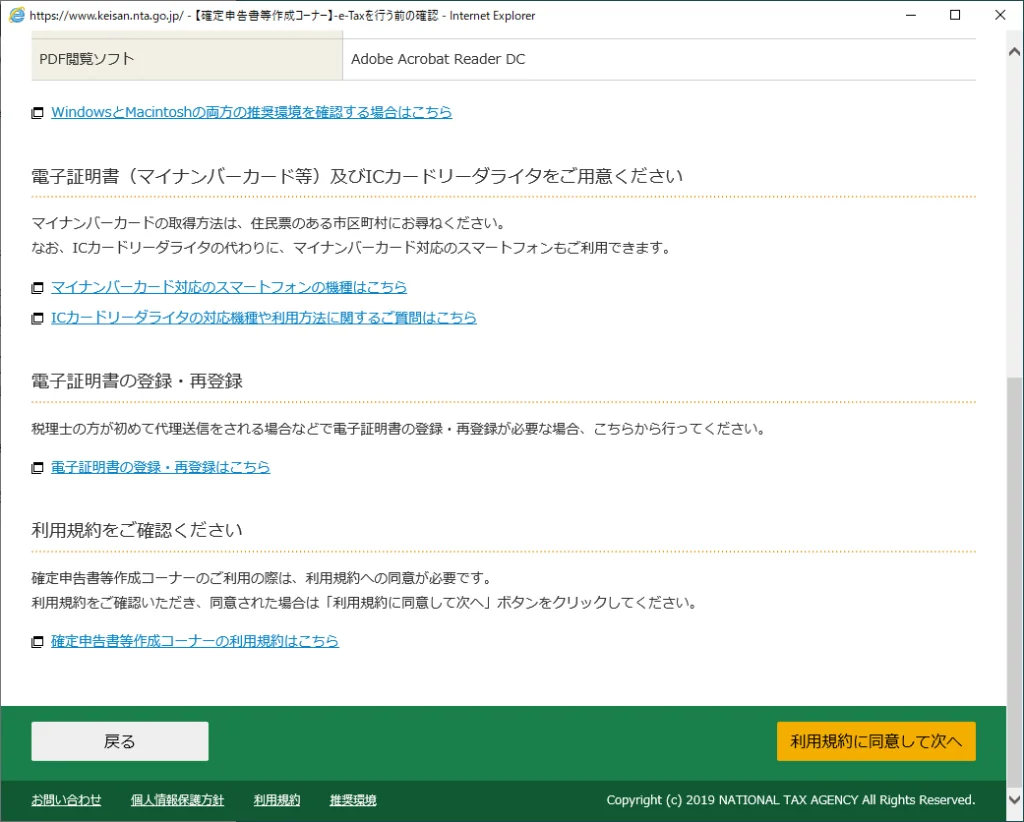Image resolution: width=1024 pixels, height=822 pixels.
Task: Click new-window icon beside WindowsとMacintosh link
Action: pyautogui.click(x=38, y=113)
